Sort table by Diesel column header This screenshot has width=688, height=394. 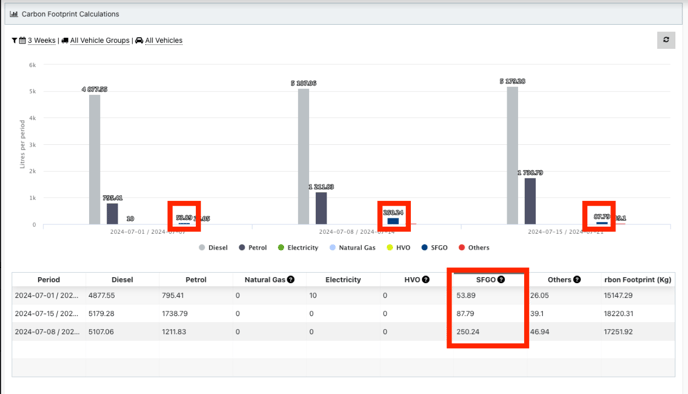tap(122, 279)
